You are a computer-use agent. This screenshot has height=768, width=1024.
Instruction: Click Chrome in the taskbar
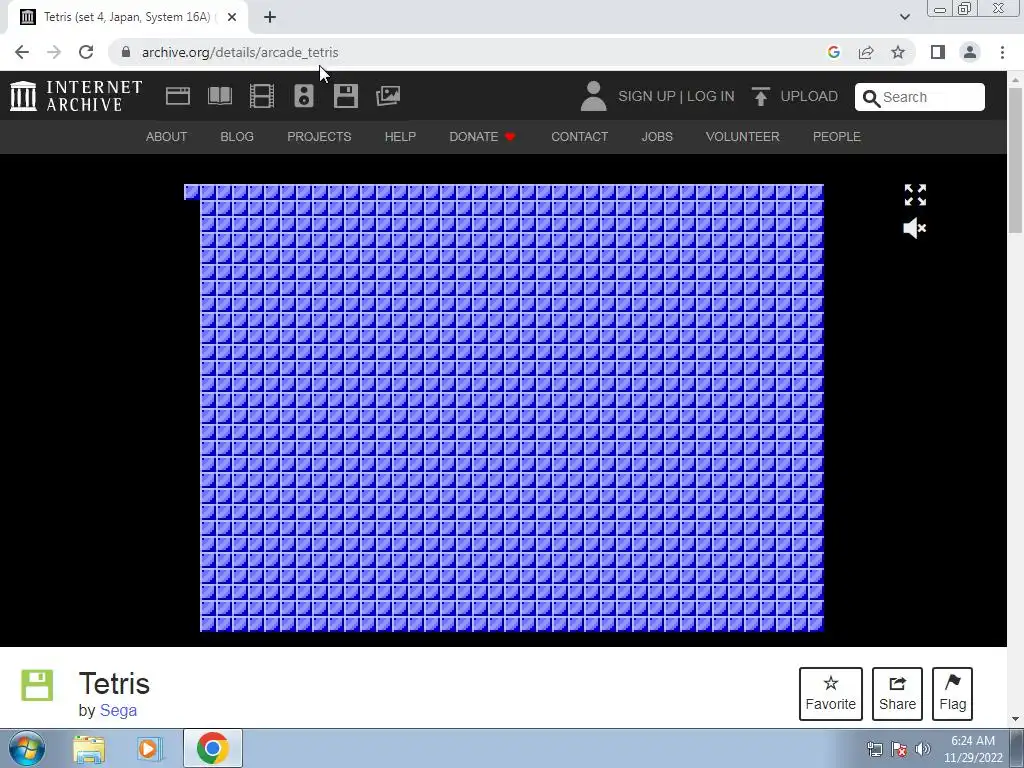[x=212, y=748]
